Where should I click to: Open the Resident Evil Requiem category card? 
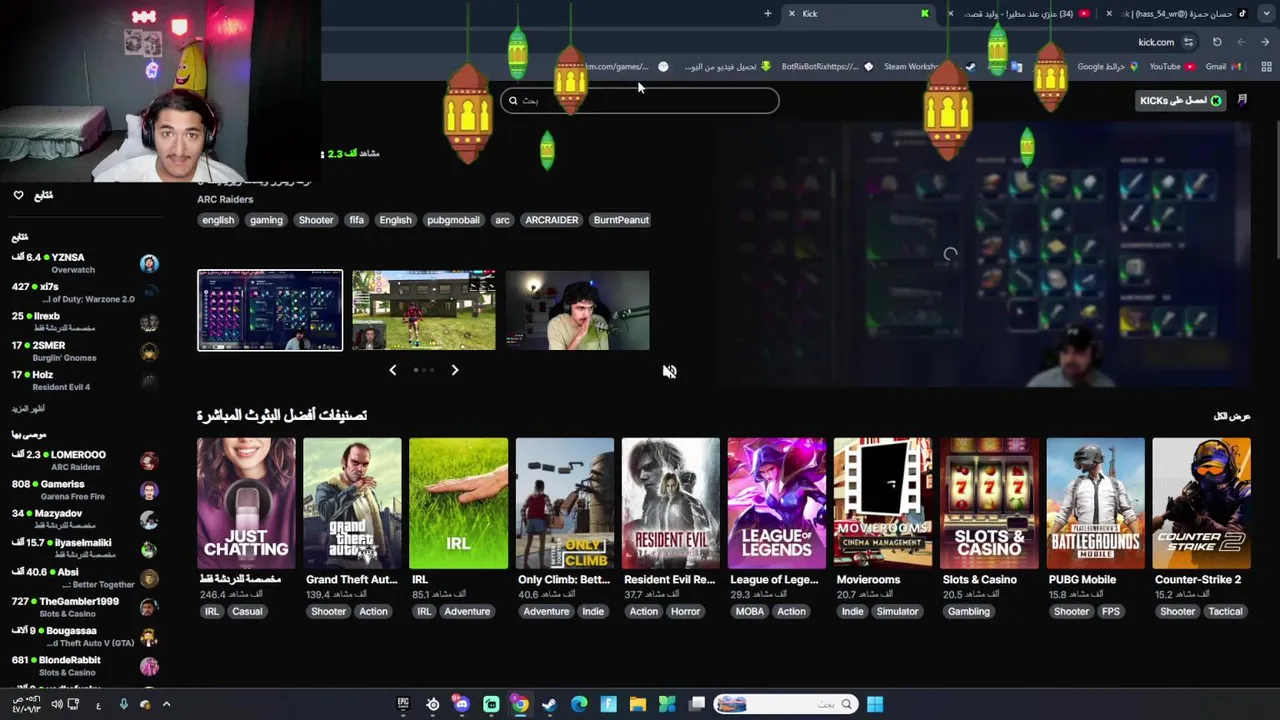[671, 503]
